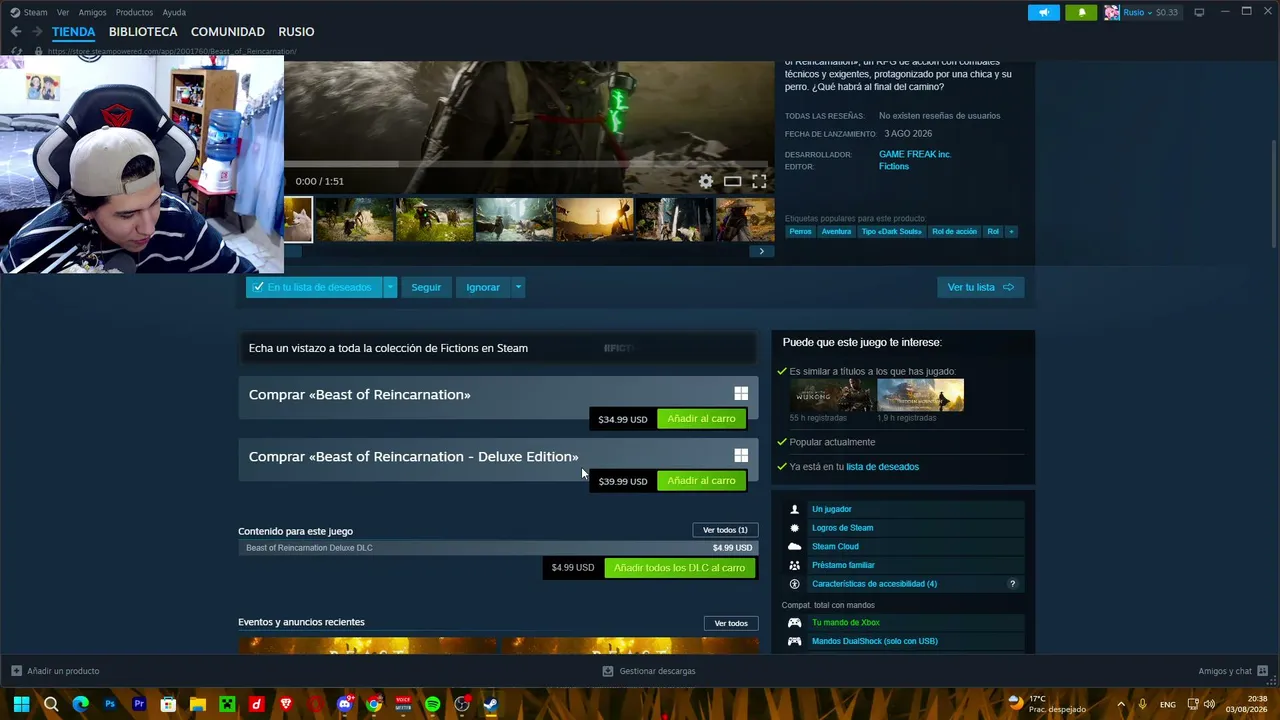The width and height of the screenshot is (1280, 720).
Task: Open the Amigos menu
Action: 92,12
